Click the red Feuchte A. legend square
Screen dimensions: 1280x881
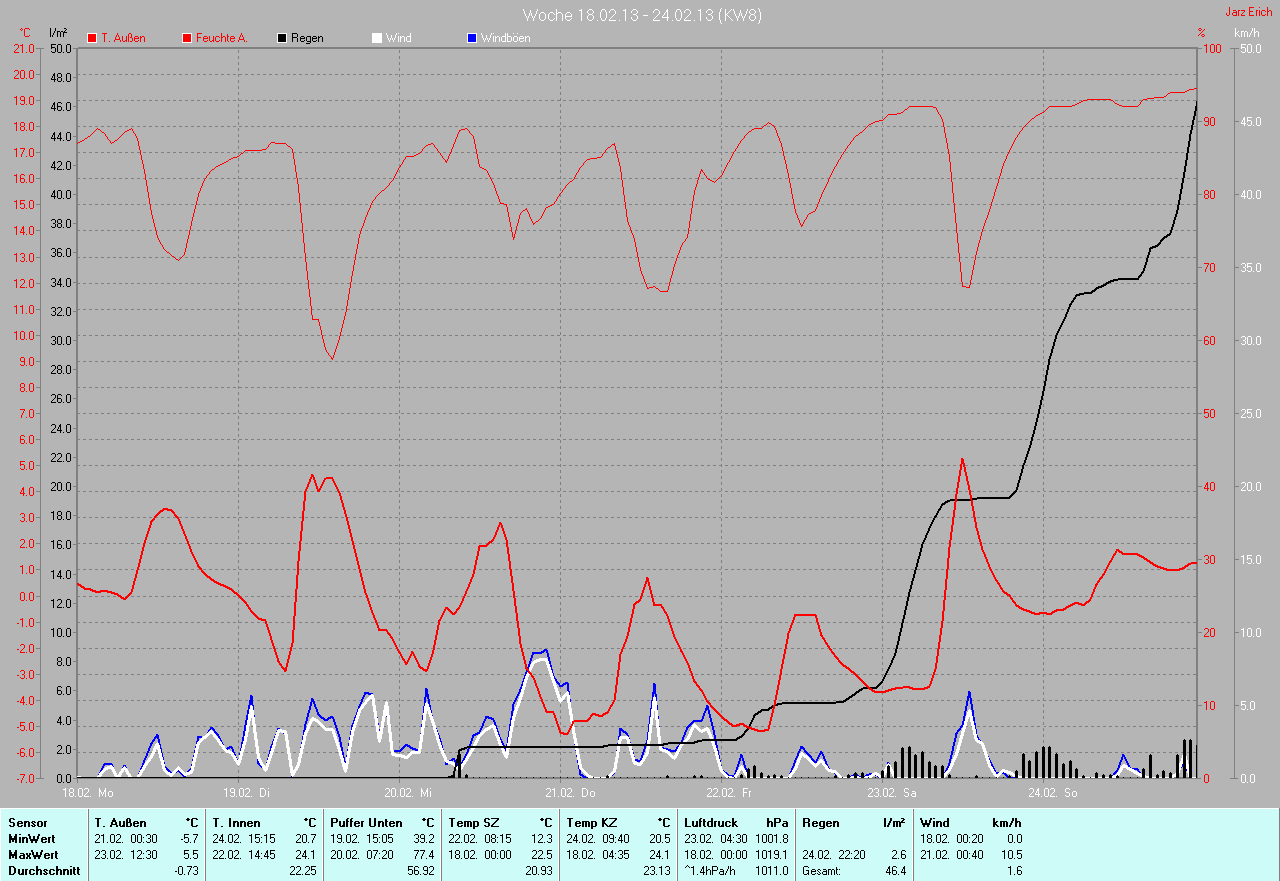point(187,38)
